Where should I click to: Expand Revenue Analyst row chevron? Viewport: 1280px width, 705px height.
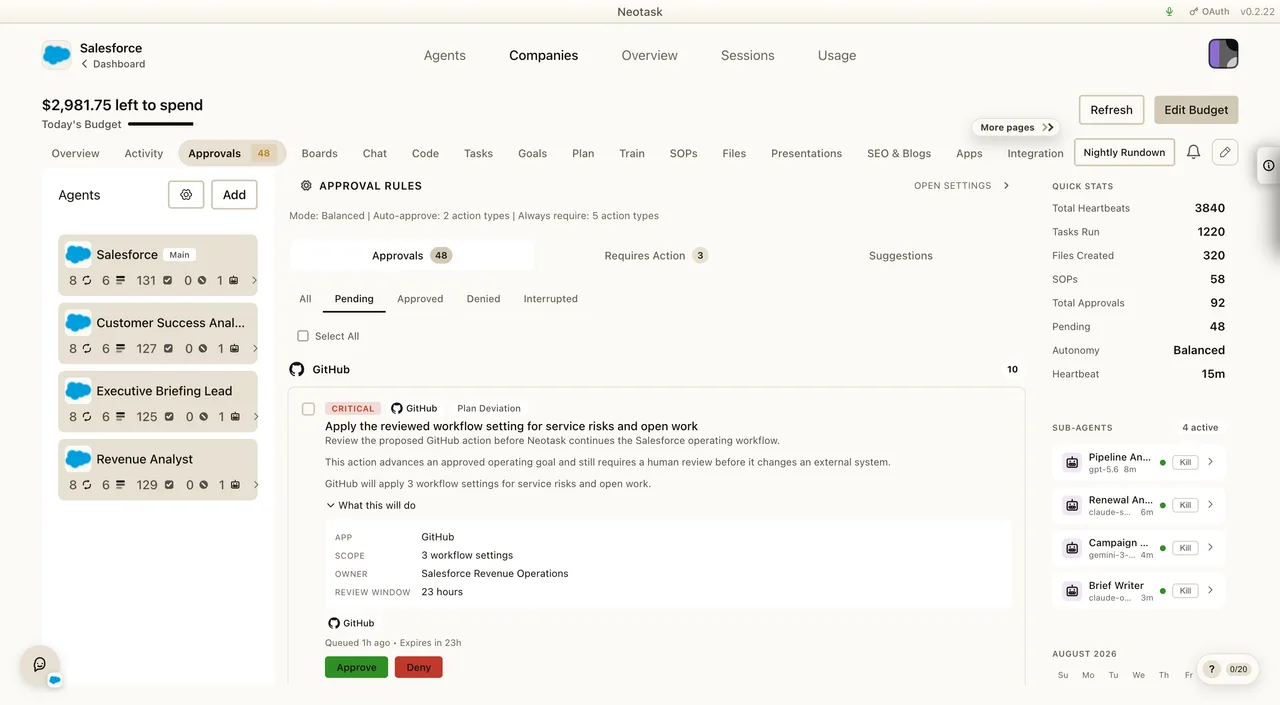coord(254,484)
